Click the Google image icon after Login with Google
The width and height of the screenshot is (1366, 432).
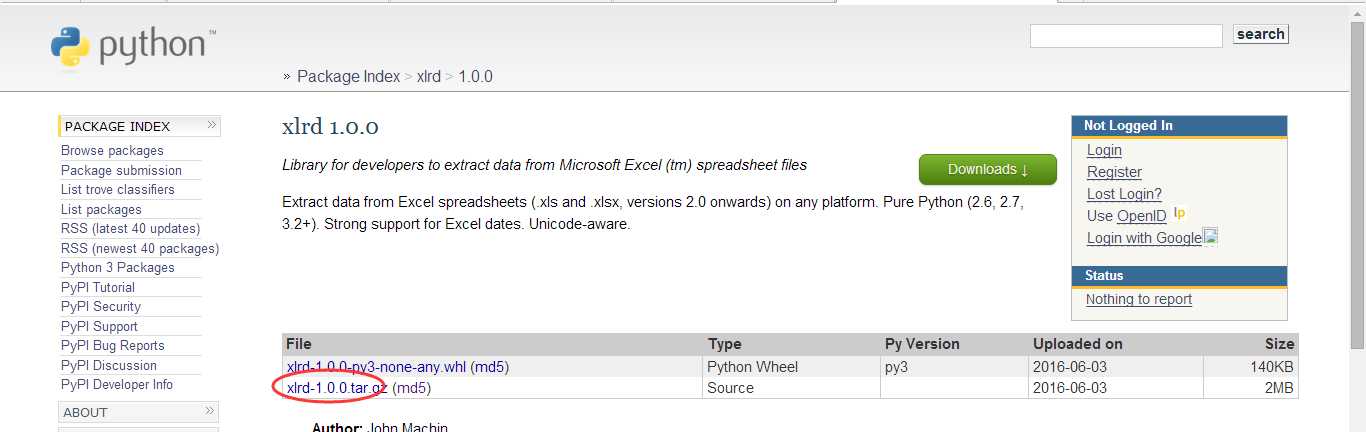pyautogui.click(x=1210, y=237)
